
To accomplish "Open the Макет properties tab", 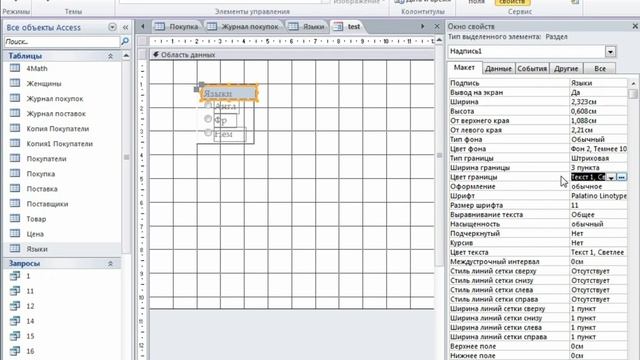I will click(464, 68).
